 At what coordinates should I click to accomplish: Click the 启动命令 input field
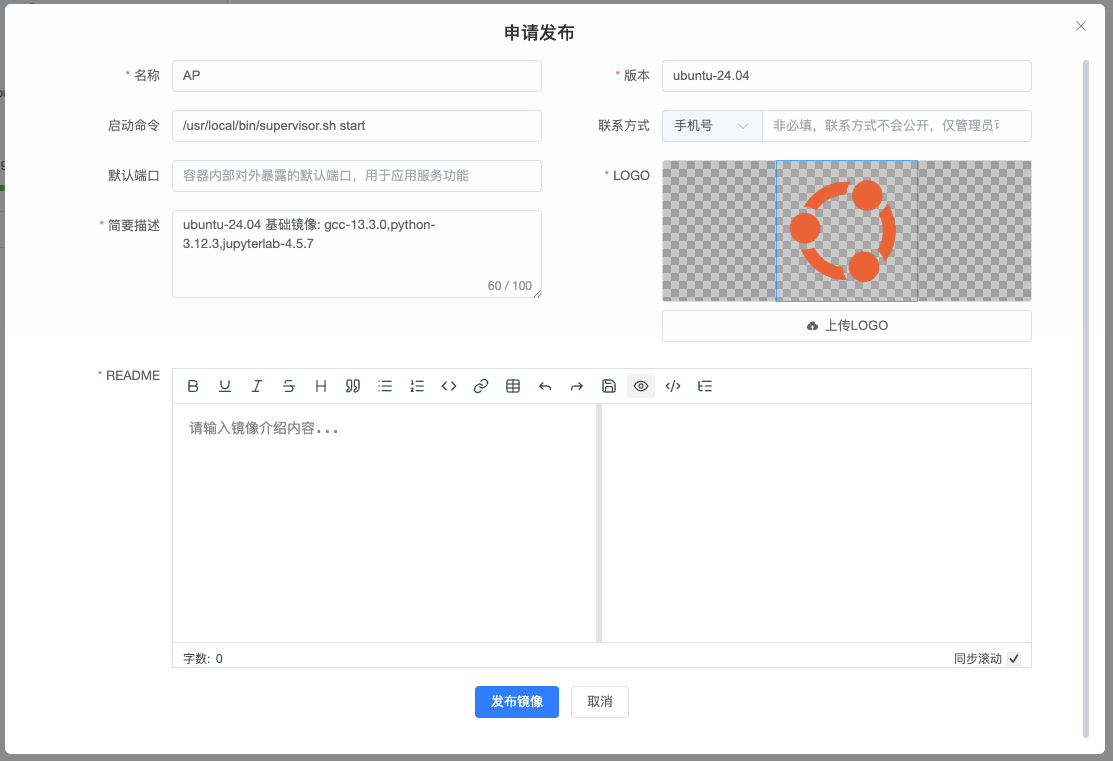pyautogui.click(x=357, y=126)
